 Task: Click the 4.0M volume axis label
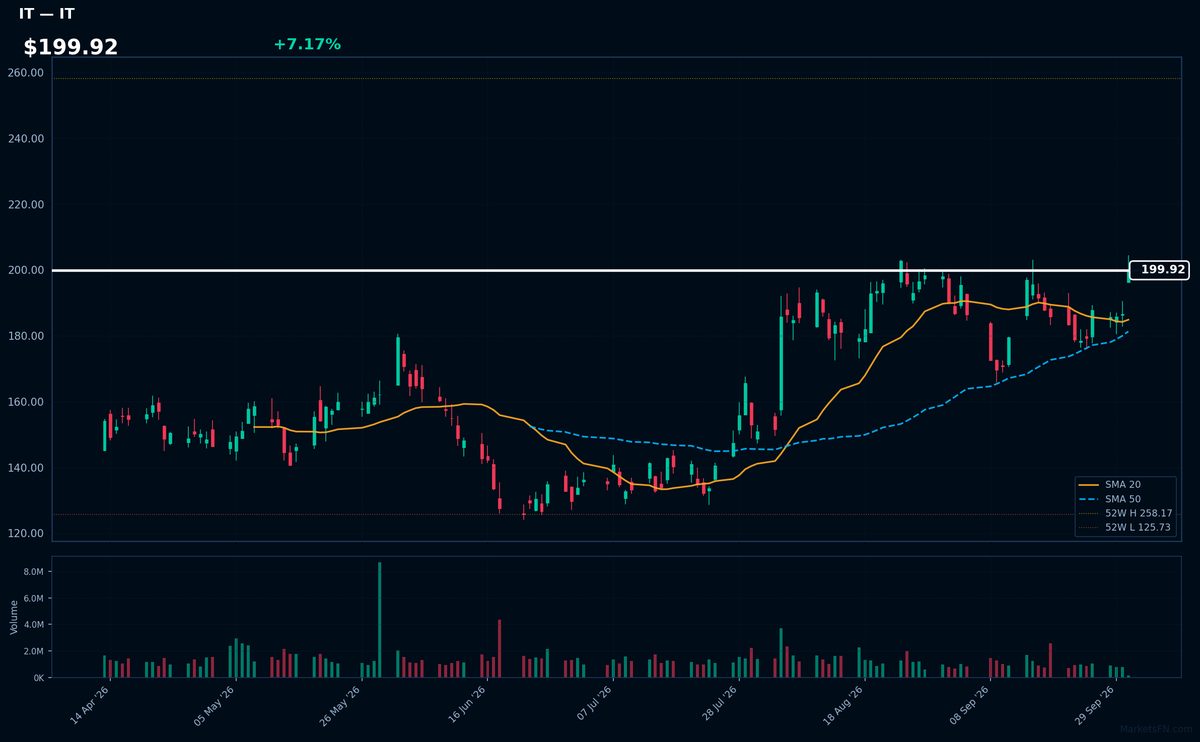(x=33, y=625)
